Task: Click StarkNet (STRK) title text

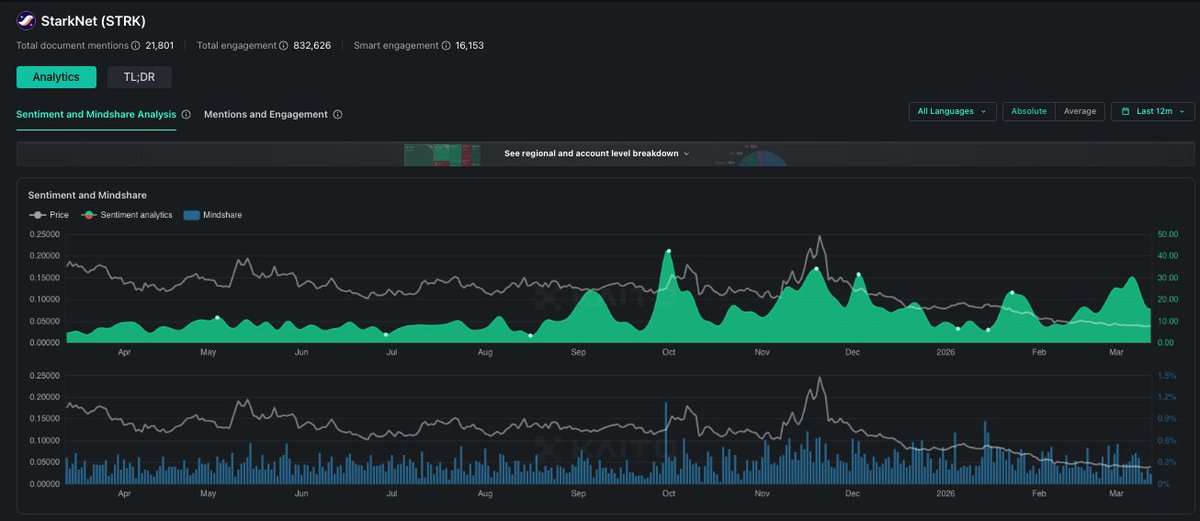Action: tap(93, 21)
